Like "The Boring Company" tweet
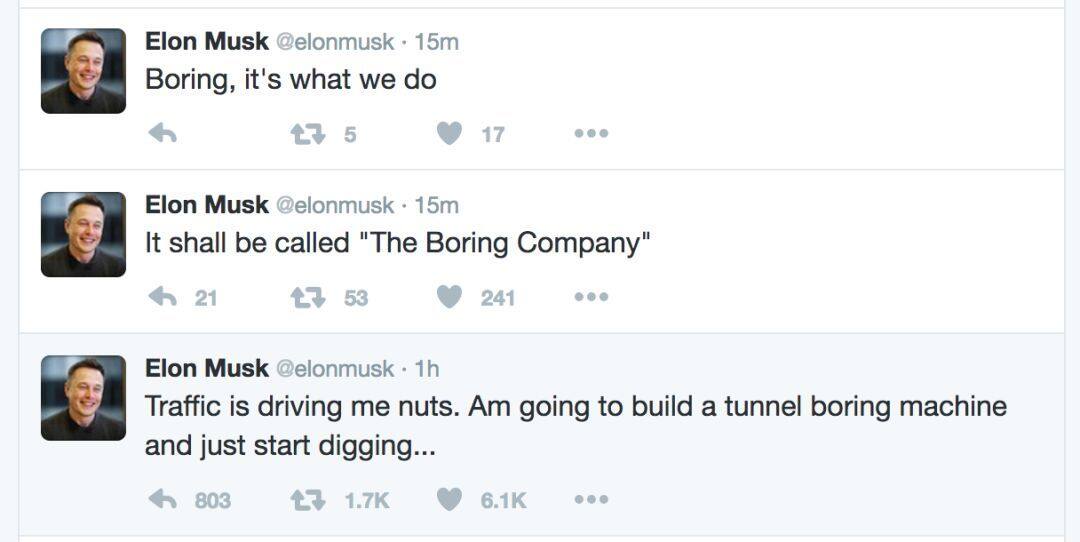Screen dimensions: 1080x542 coord(450,297)
